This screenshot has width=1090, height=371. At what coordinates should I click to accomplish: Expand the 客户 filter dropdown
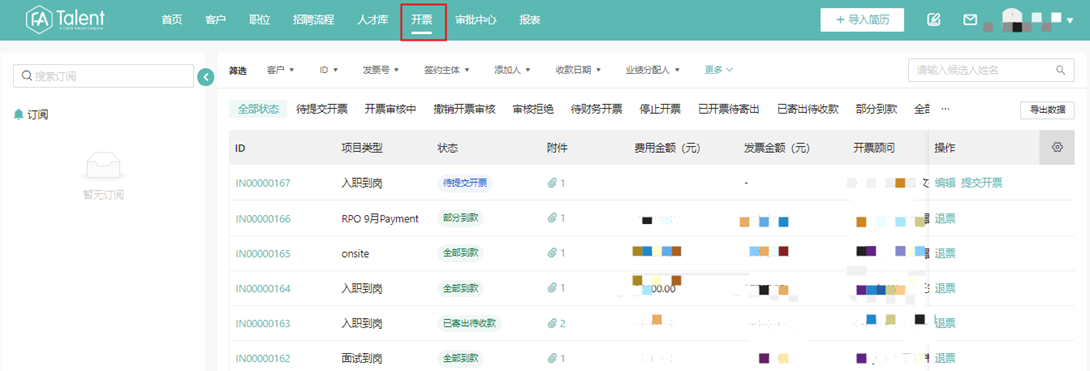point(281,70)
